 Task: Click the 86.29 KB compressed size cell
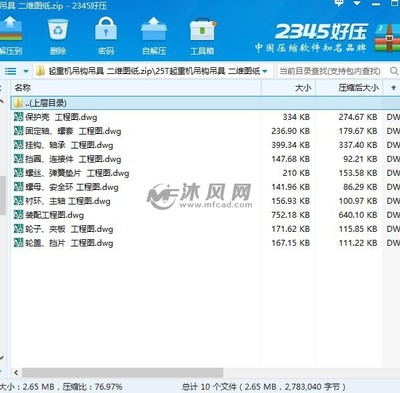click(x=360, y=187)
